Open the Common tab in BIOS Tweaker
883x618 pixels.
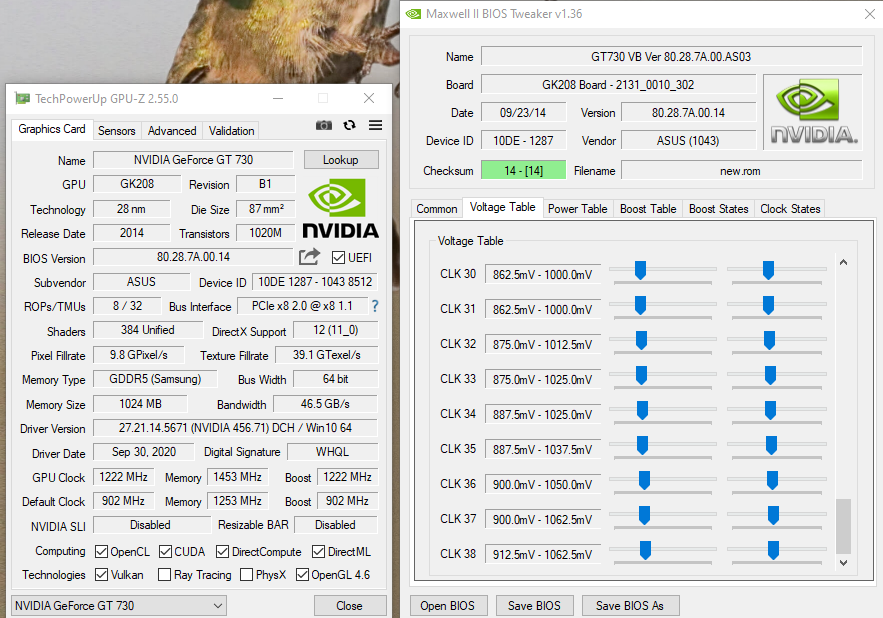(436, 209)
